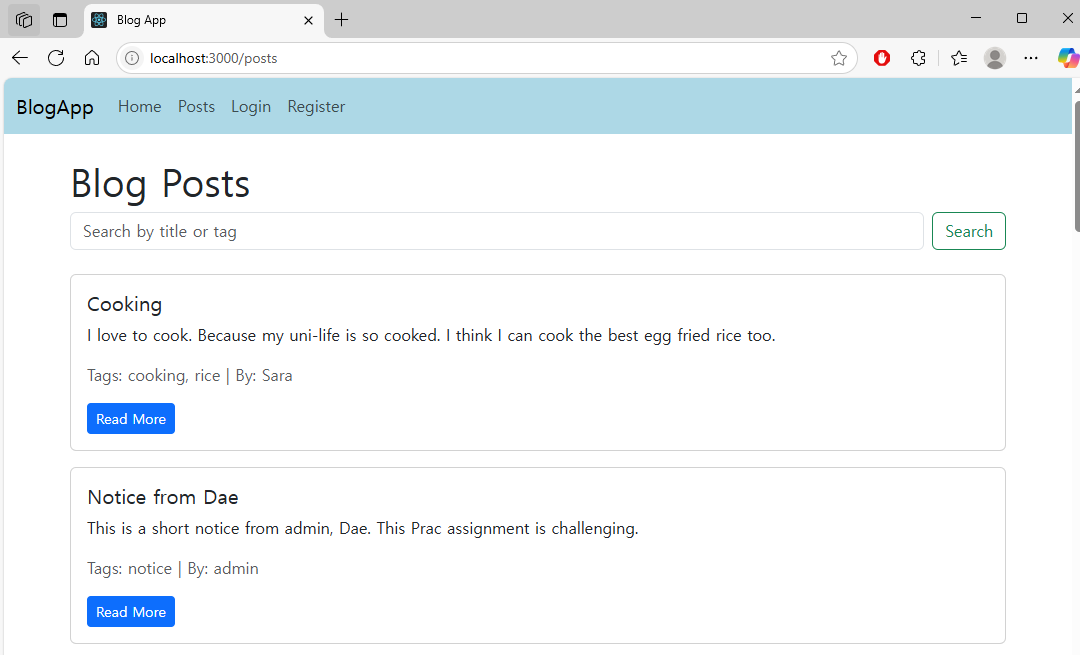
Task: Bookmark page with star icon
Action: point(838,58)
